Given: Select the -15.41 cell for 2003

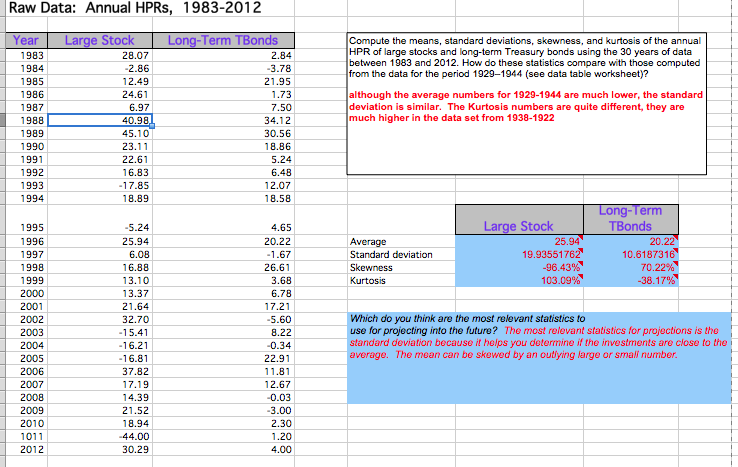Looking at the screenshot, I should point(100,333).
